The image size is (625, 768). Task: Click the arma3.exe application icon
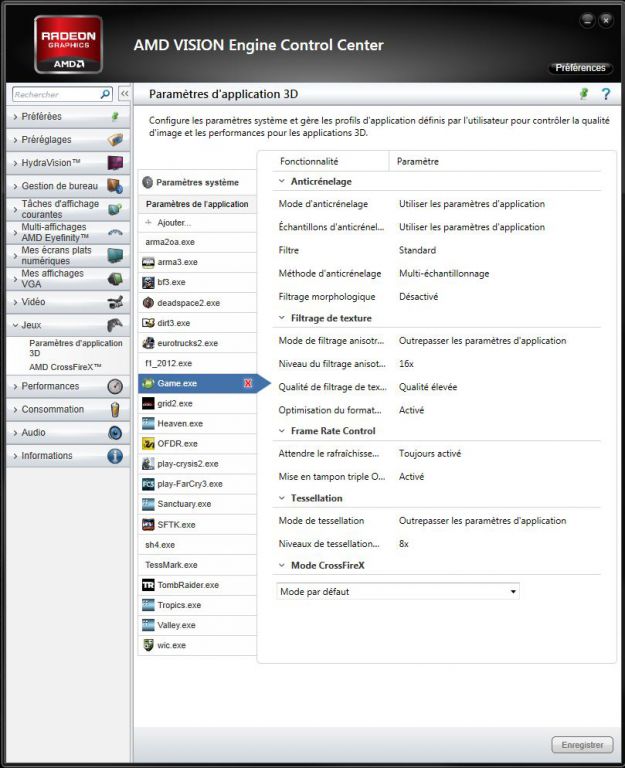[148, 262]
